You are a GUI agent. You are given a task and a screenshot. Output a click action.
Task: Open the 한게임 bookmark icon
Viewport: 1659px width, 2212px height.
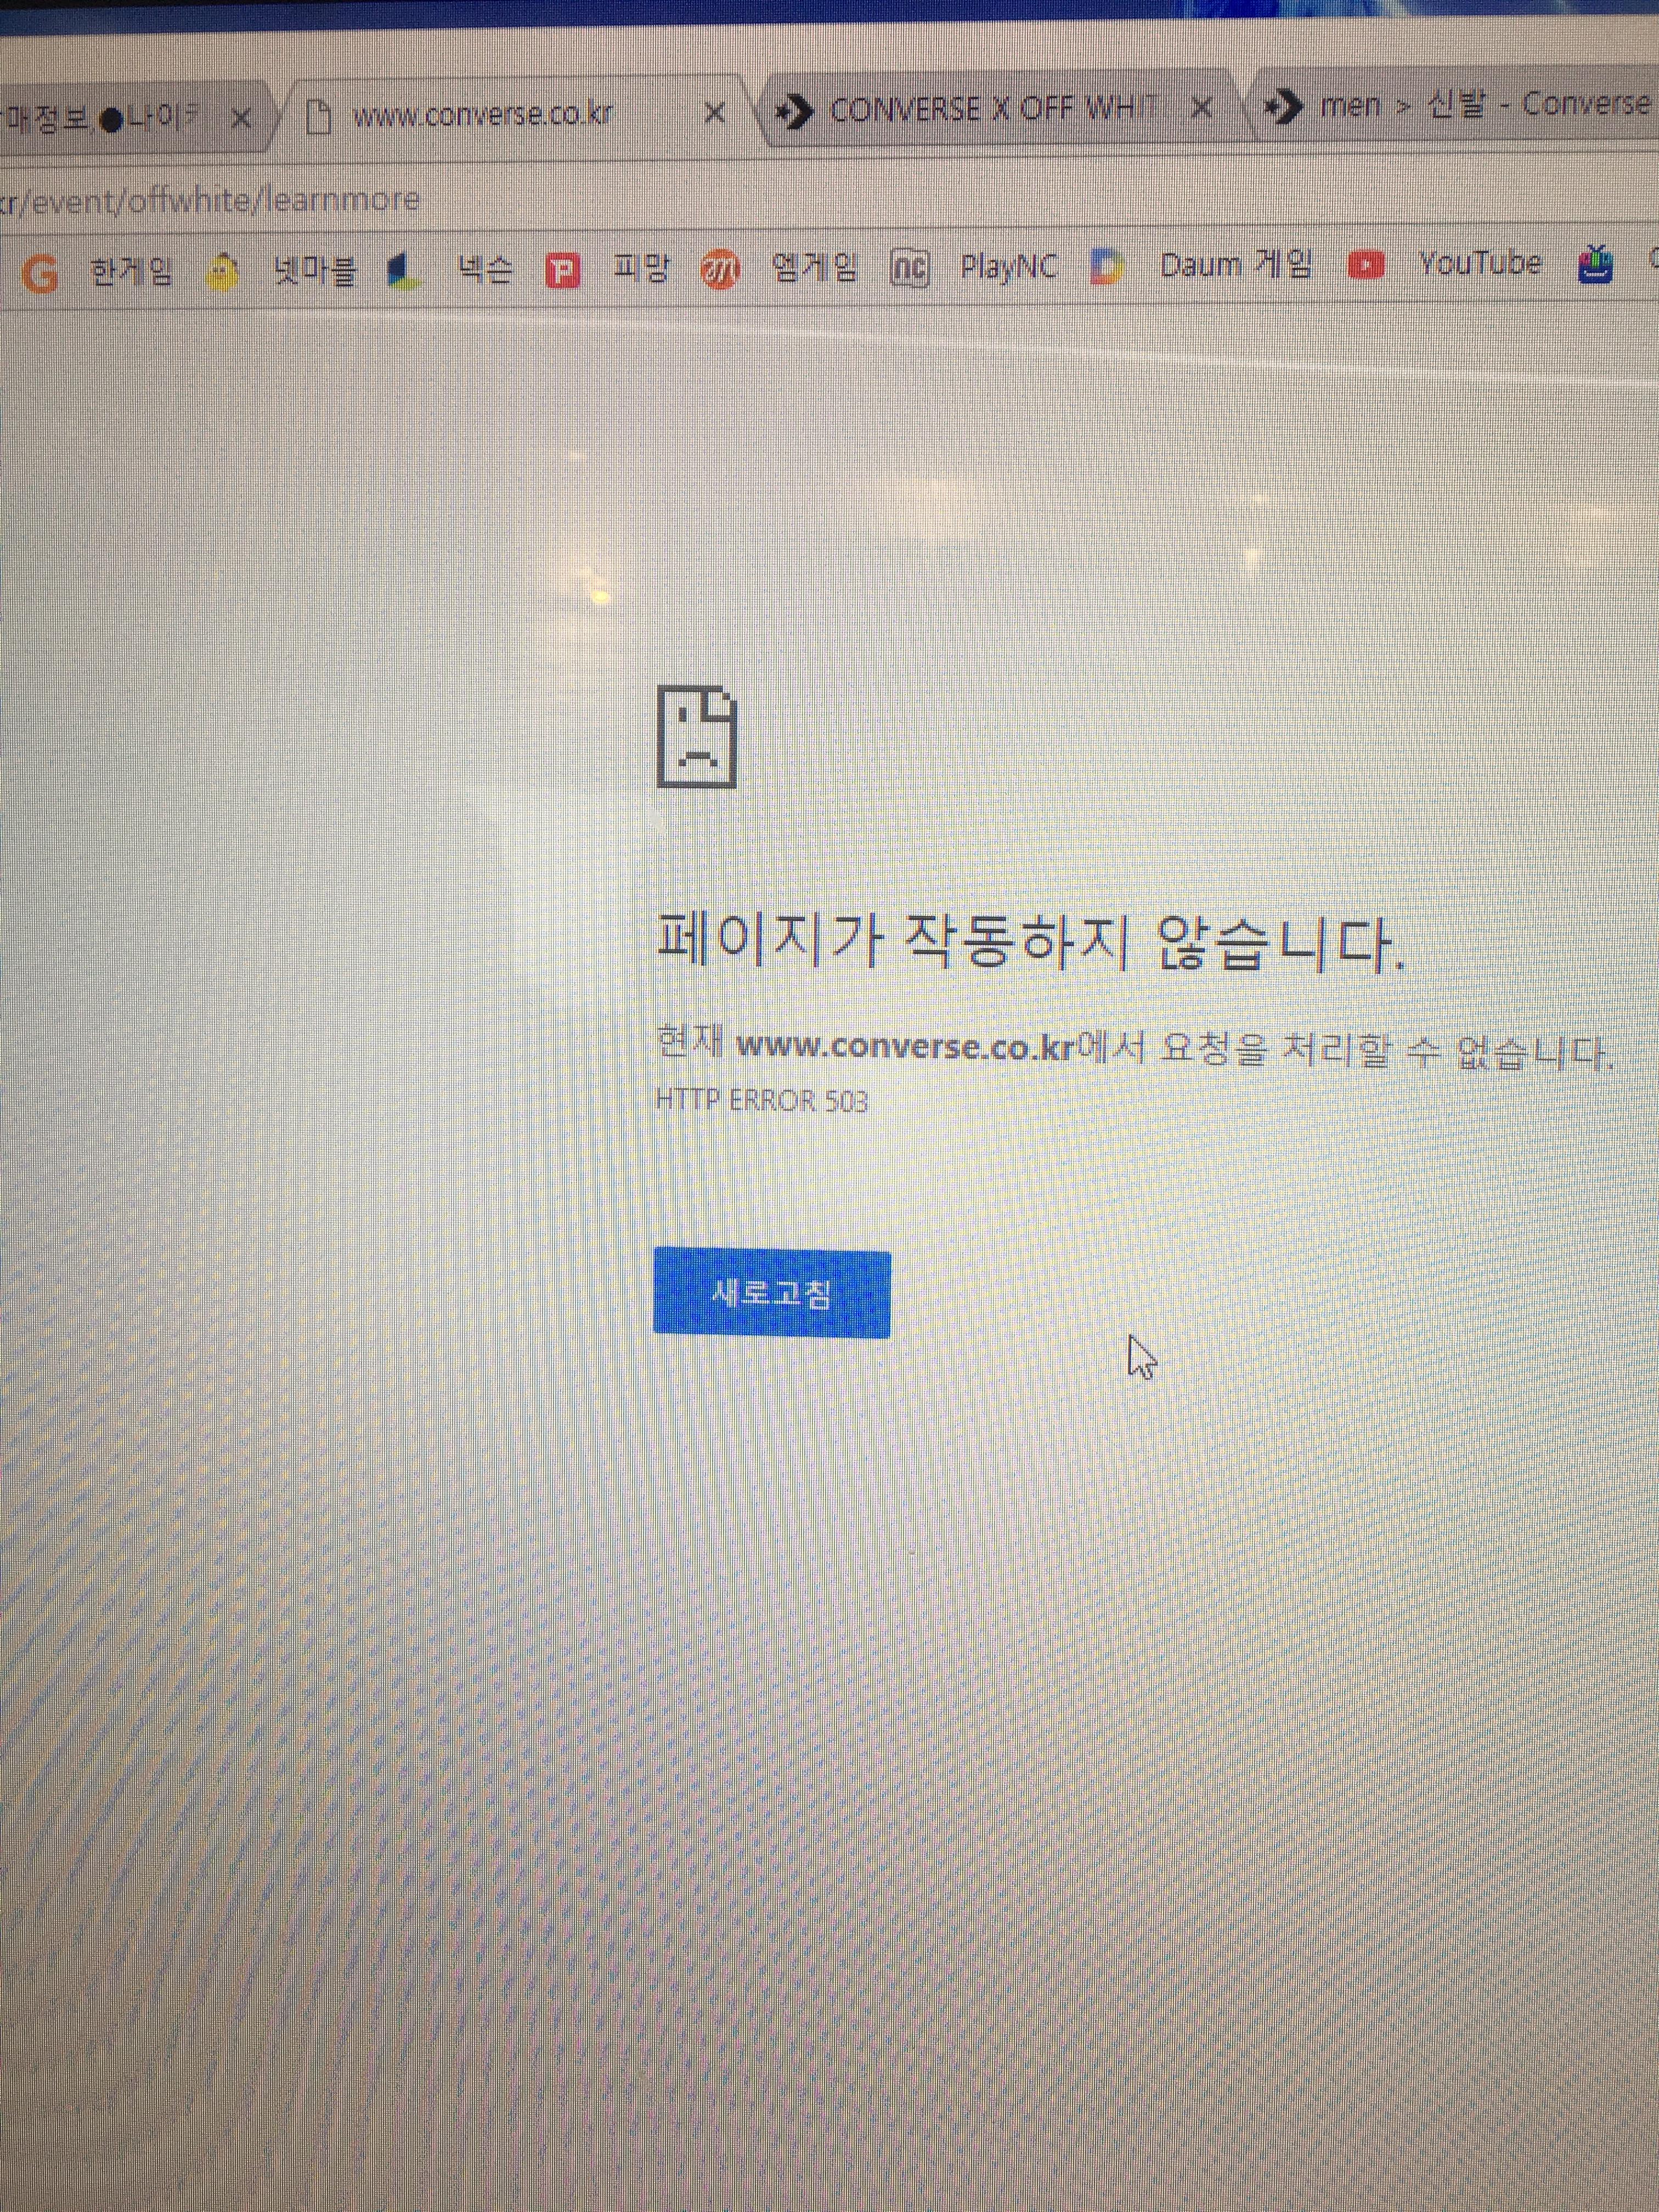pos(40,273)
